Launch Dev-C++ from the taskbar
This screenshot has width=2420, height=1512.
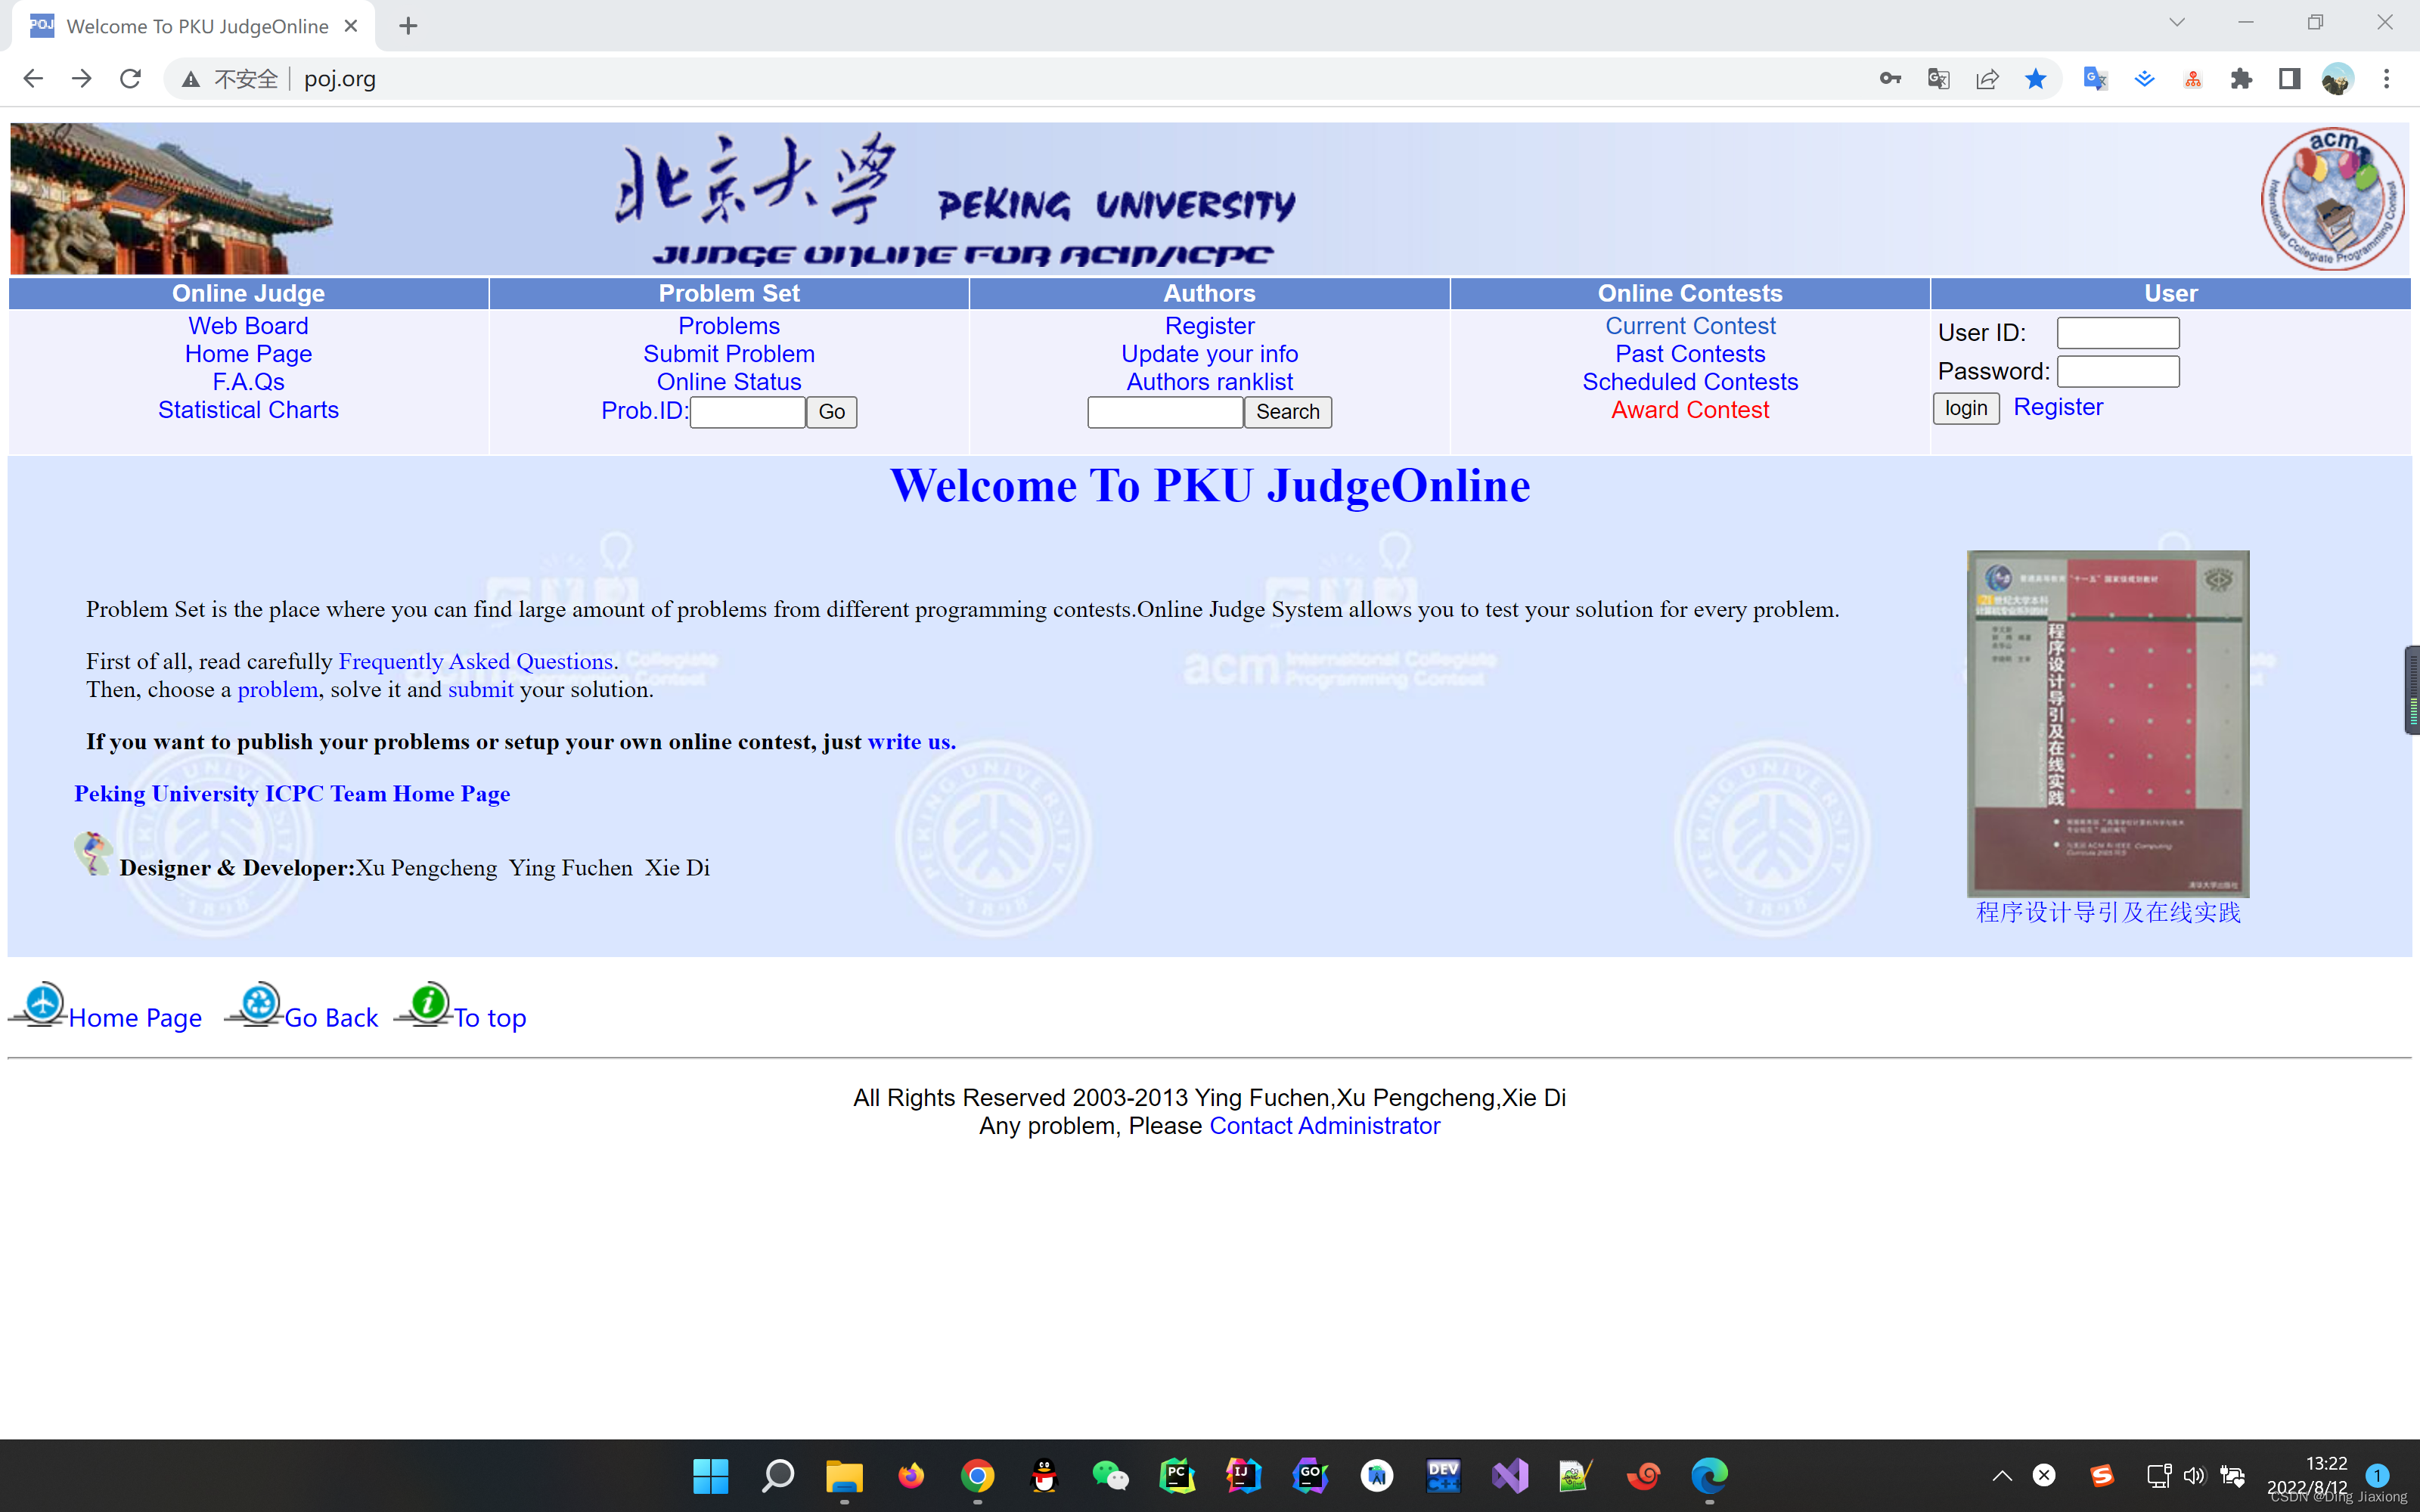point(1443,1476)
